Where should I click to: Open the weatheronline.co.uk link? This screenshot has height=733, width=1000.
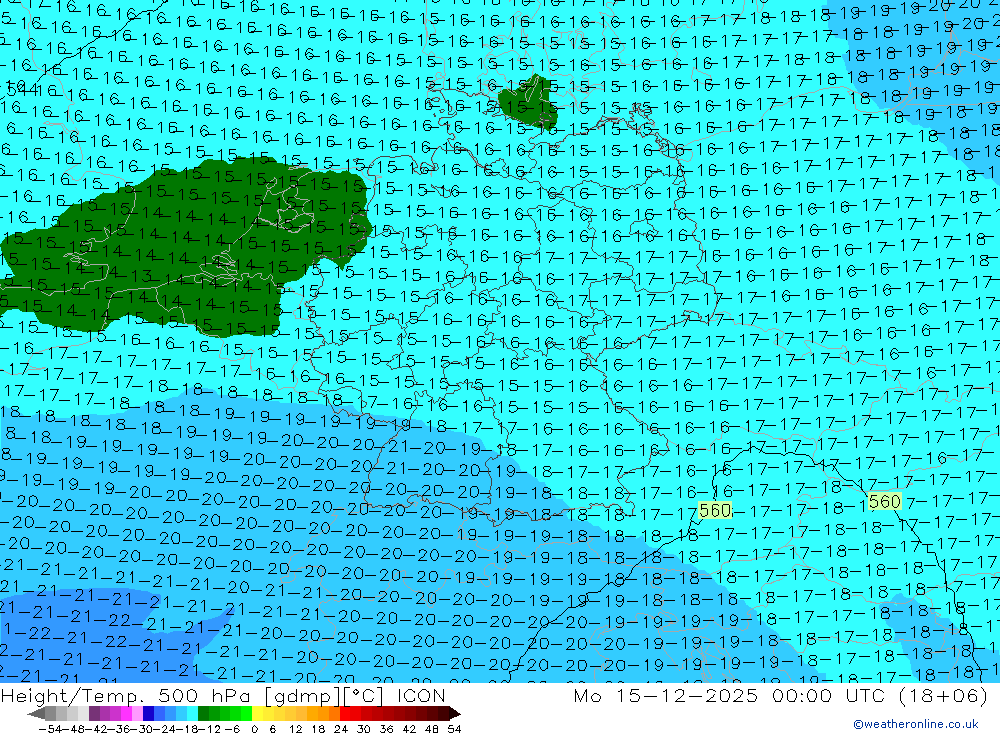(916, 724)
